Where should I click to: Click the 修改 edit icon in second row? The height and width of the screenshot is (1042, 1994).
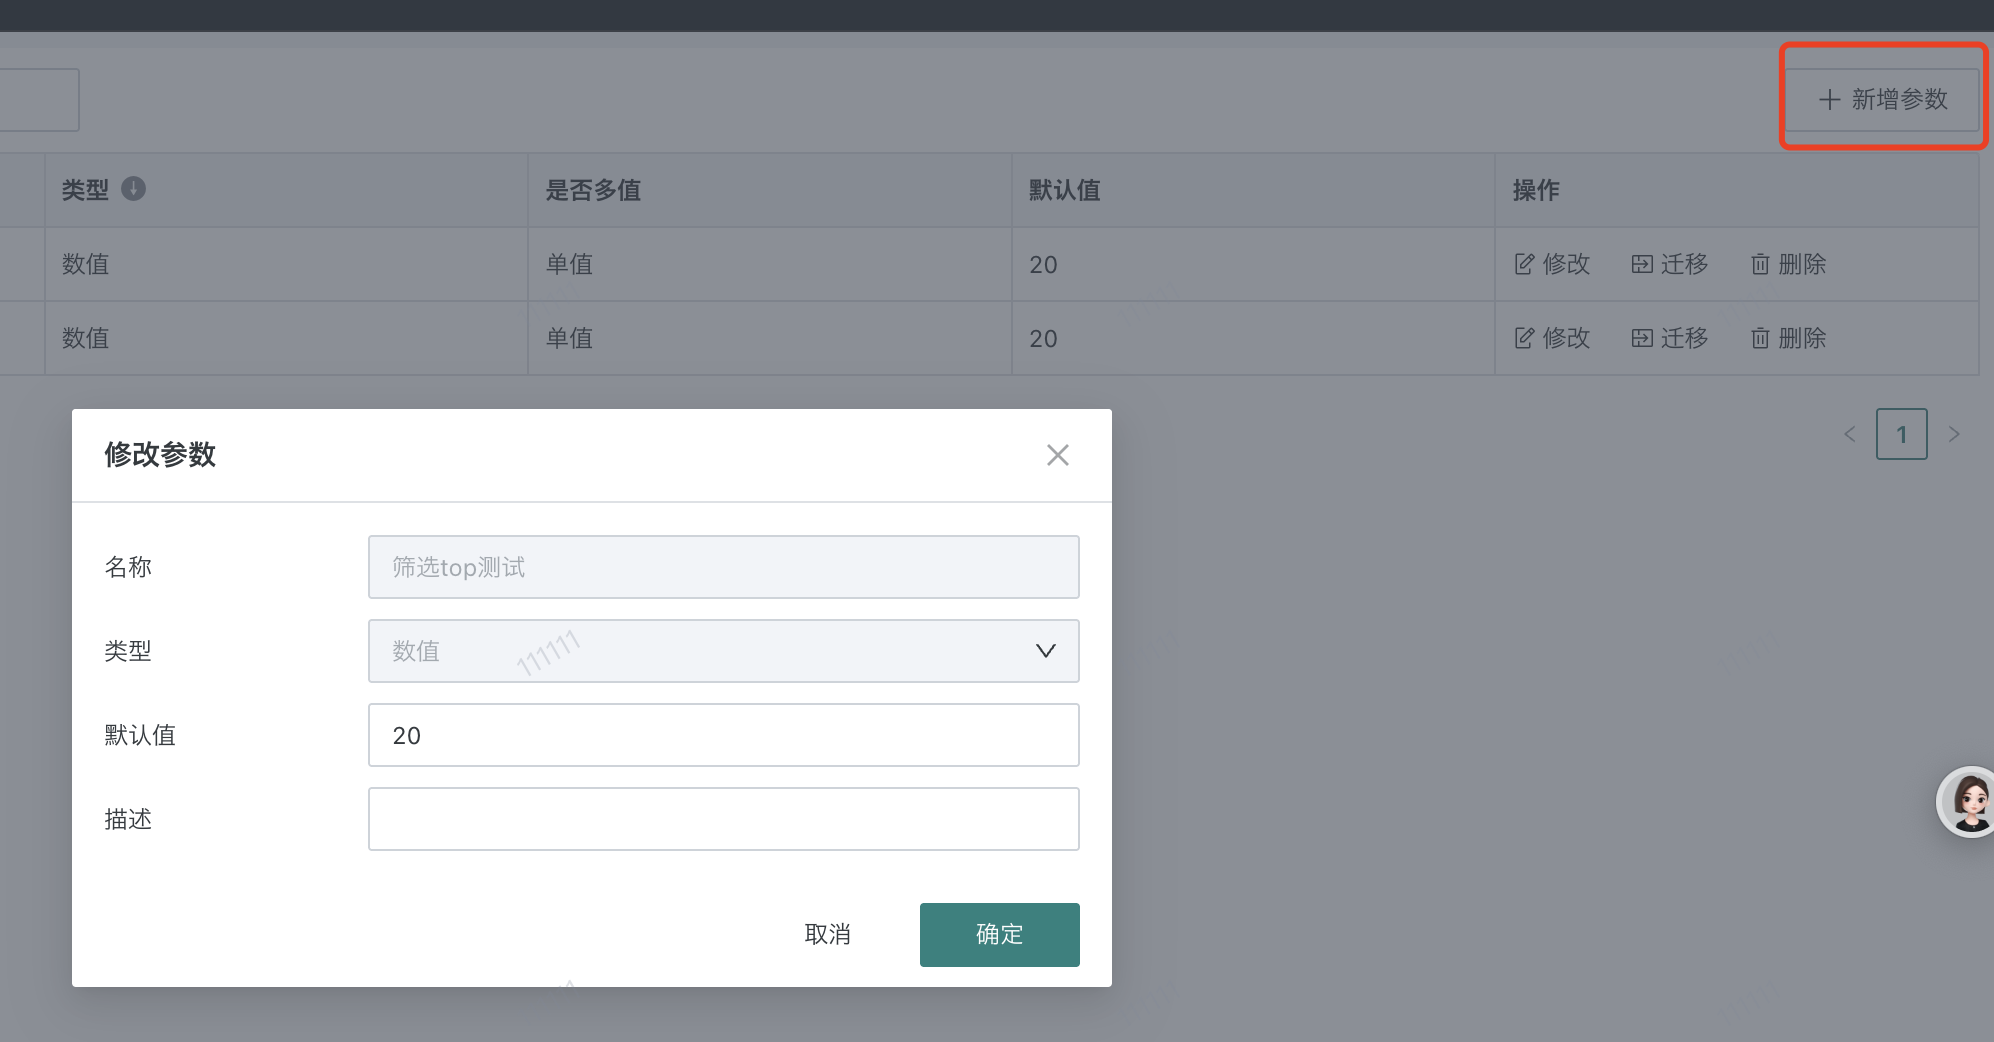click(1524, 338)
